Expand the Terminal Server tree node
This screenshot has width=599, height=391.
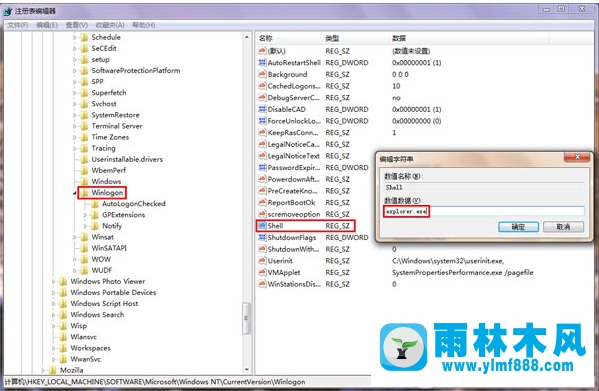(75, 126)
